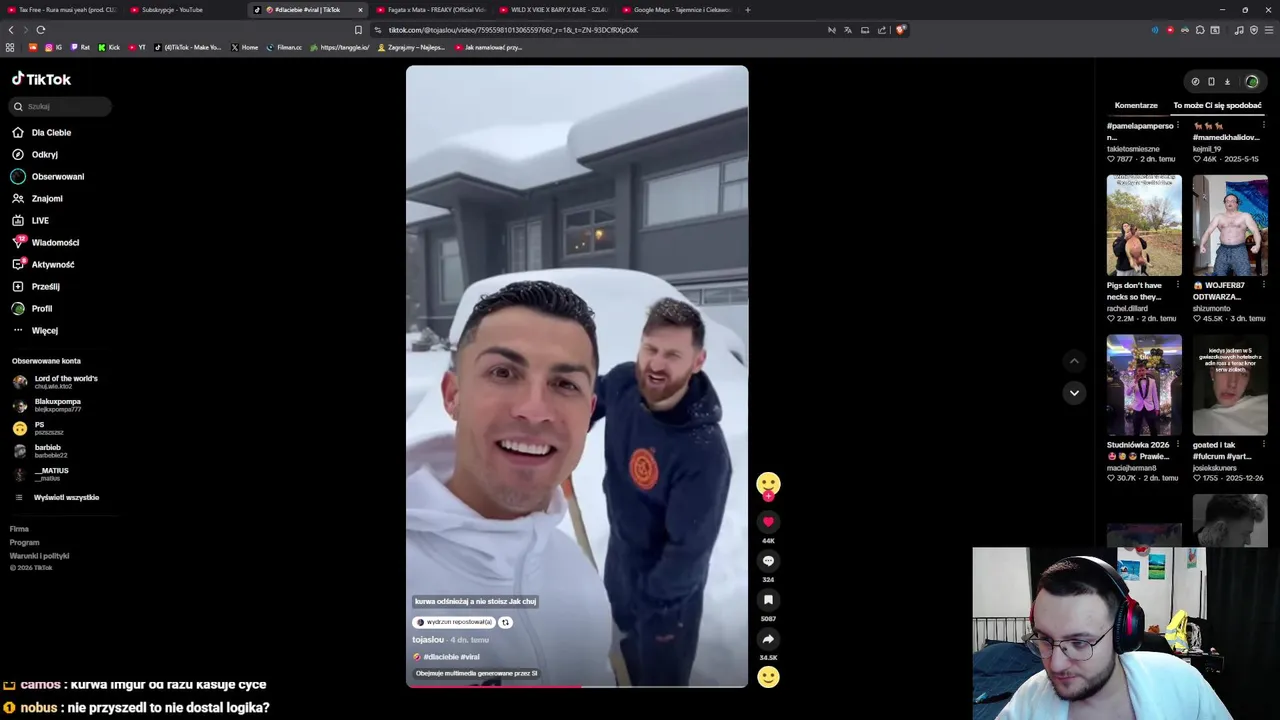Viewport: 1280px width, 720px height.
Task: Open Blakuxpompa followed account
Action: coord(47,405)
